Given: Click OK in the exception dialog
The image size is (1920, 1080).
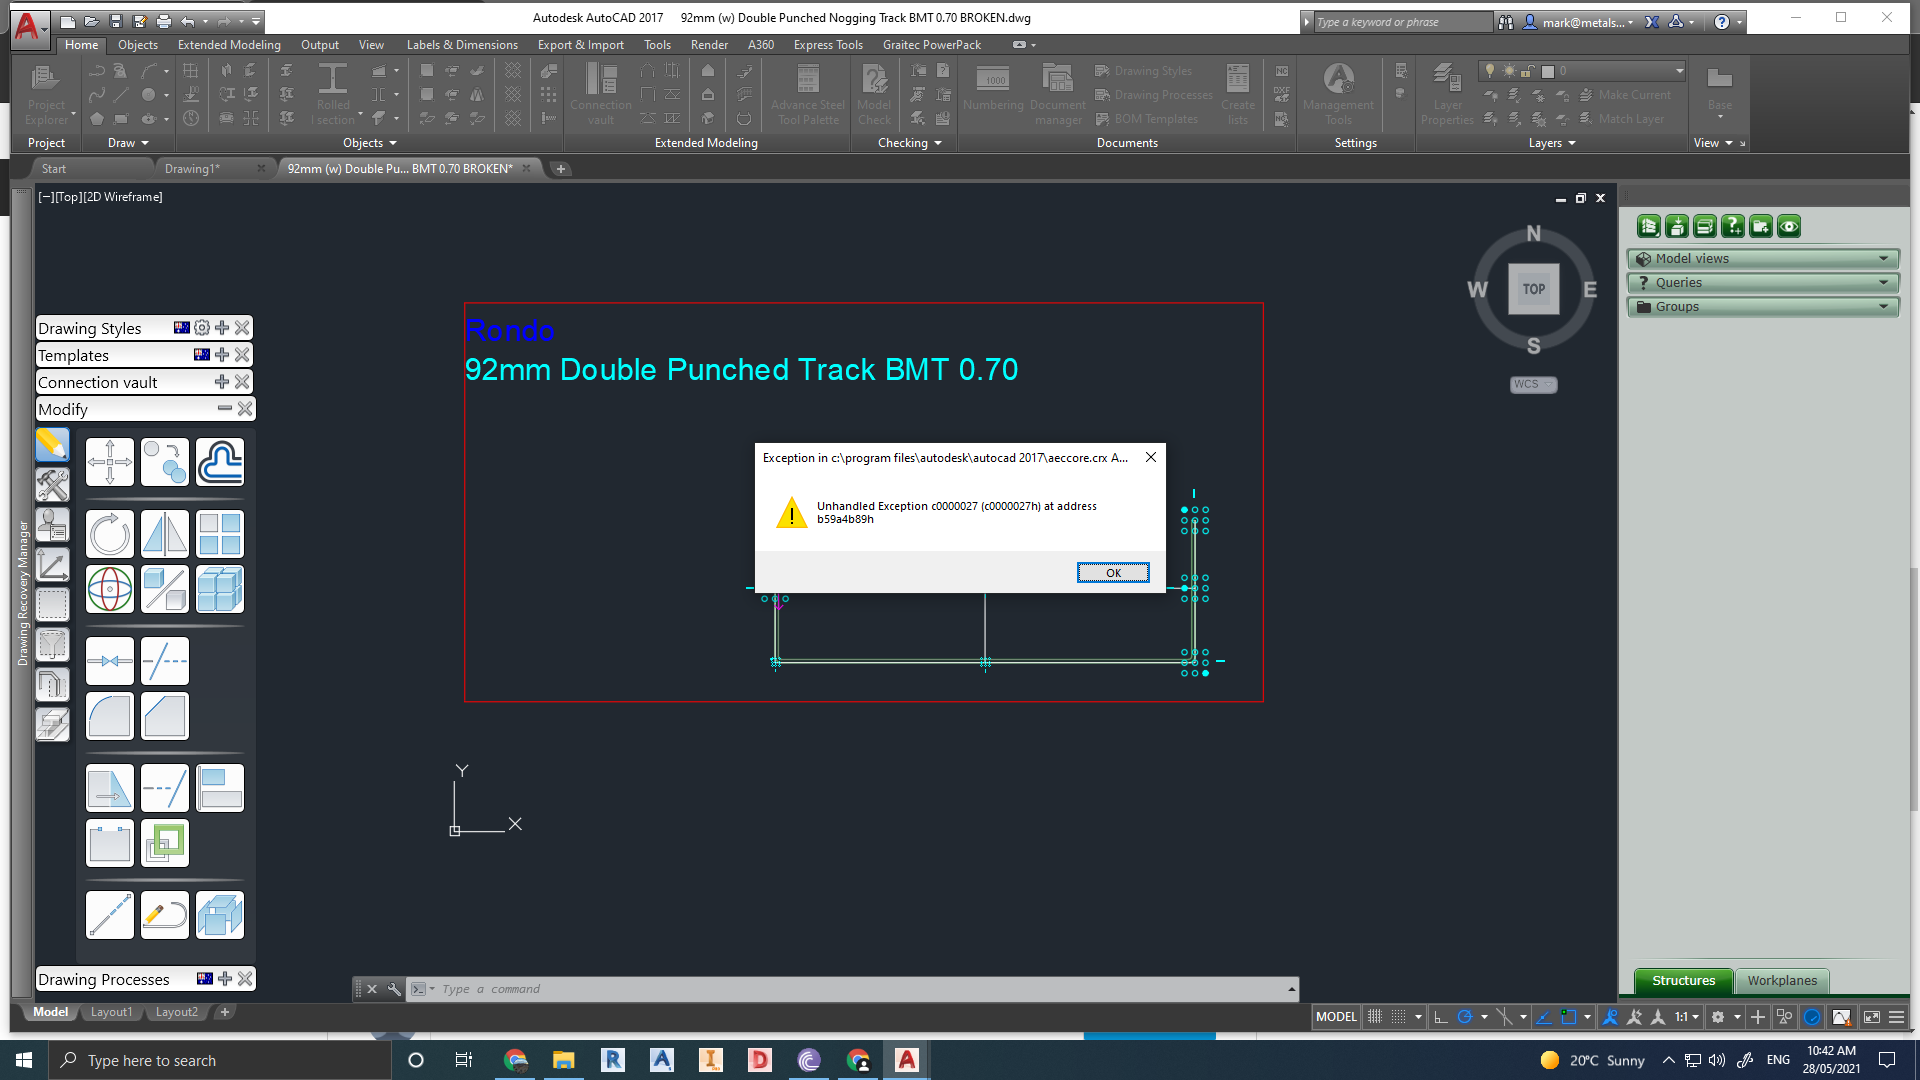Looking at the screenshot, I should click(x=1113, y=573).
